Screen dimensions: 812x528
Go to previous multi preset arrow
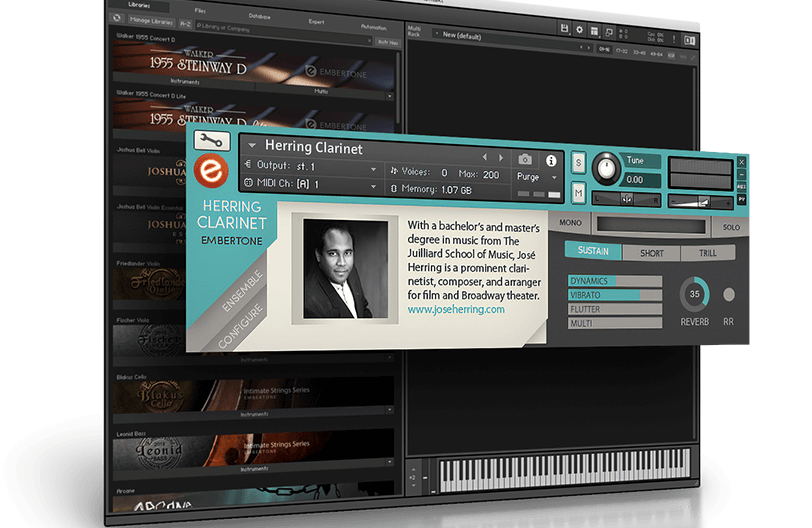[x=581, y=47]
